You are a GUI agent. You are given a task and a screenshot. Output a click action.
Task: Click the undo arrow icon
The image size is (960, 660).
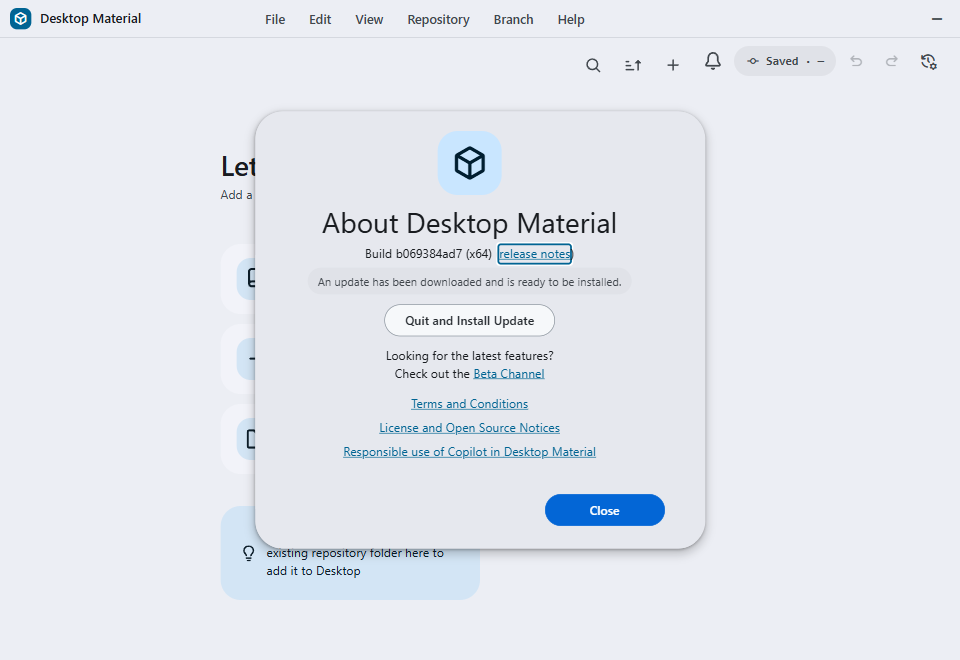pyautogui.click(x=856, y=61)
